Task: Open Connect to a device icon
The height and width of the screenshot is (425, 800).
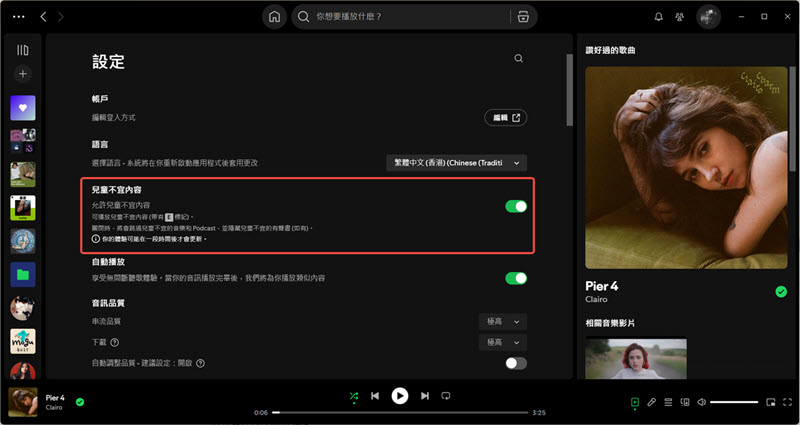Action: coord(685,402)
